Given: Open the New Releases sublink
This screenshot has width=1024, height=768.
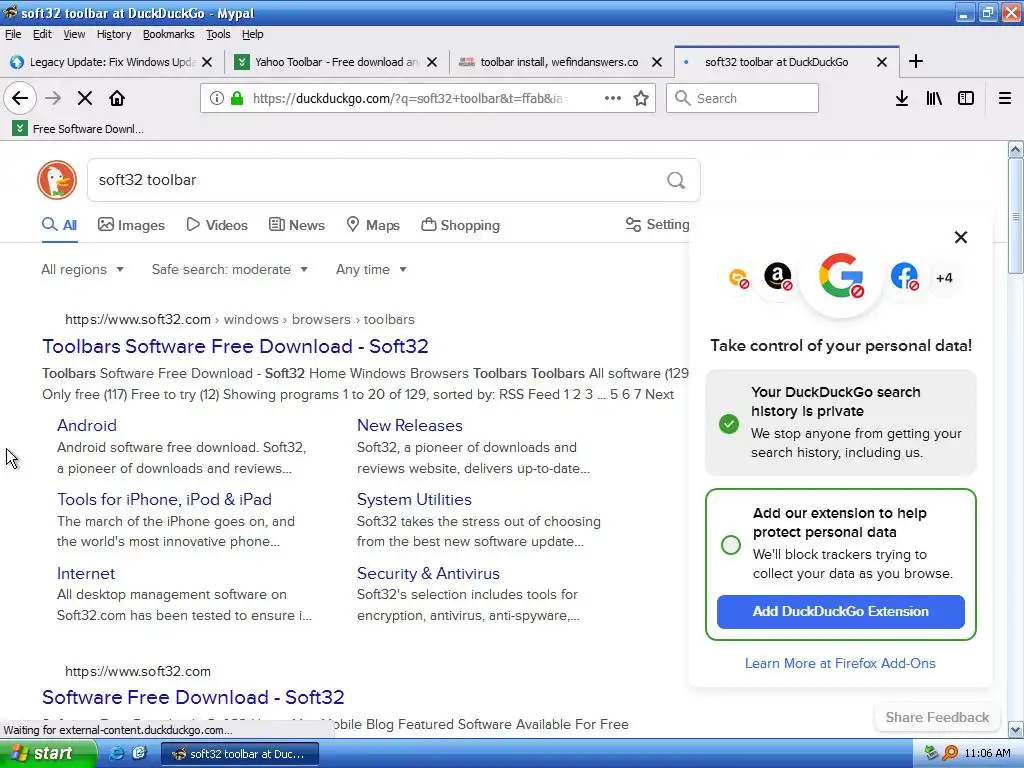Looking at the screenshot, I should (x=409, y=425).
